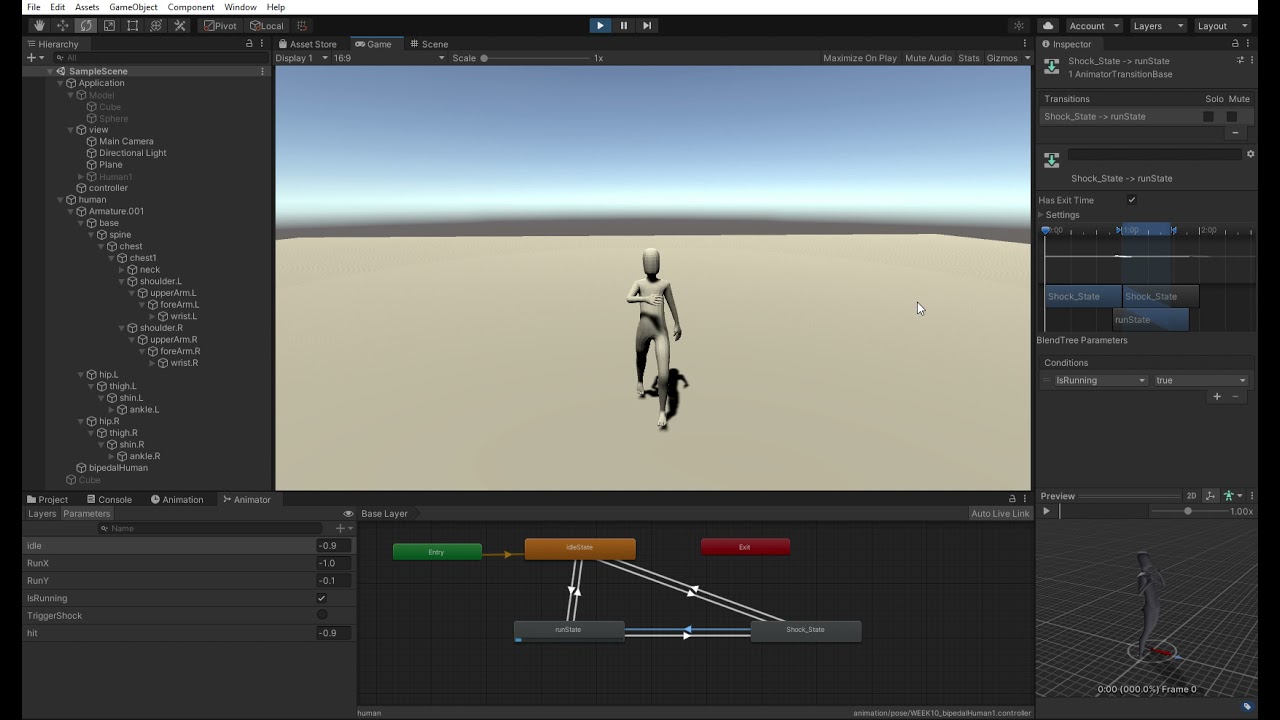This screenshot has width=1280, height=720.
Task: Open the GameObject menu
Action: pyautogui.click(x=133, y=7)
